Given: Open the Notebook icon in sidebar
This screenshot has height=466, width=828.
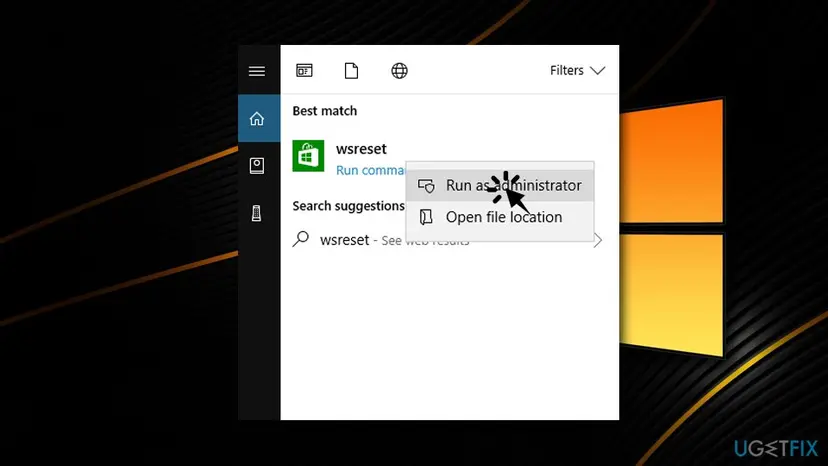Looking at the screenshot, I should 257,166.
